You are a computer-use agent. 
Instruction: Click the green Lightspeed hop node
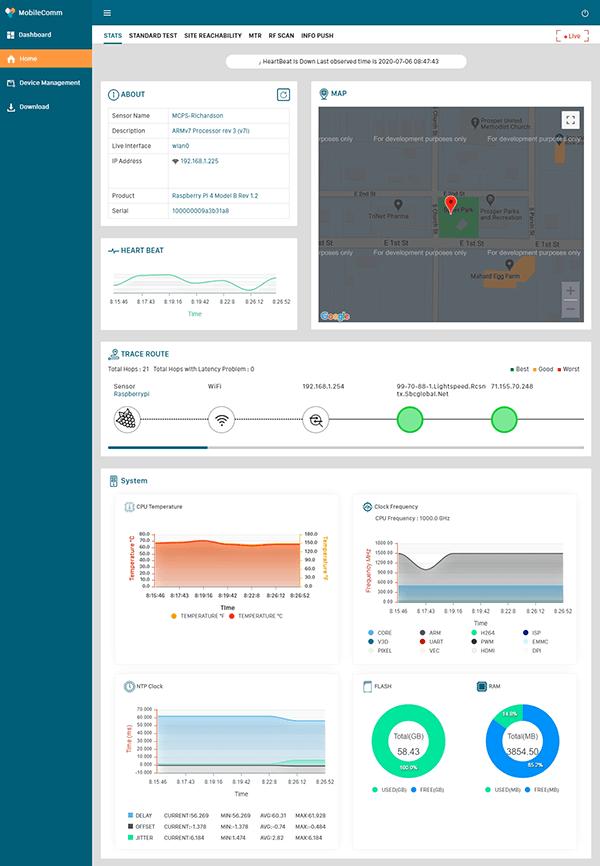[x=411, y=421]
